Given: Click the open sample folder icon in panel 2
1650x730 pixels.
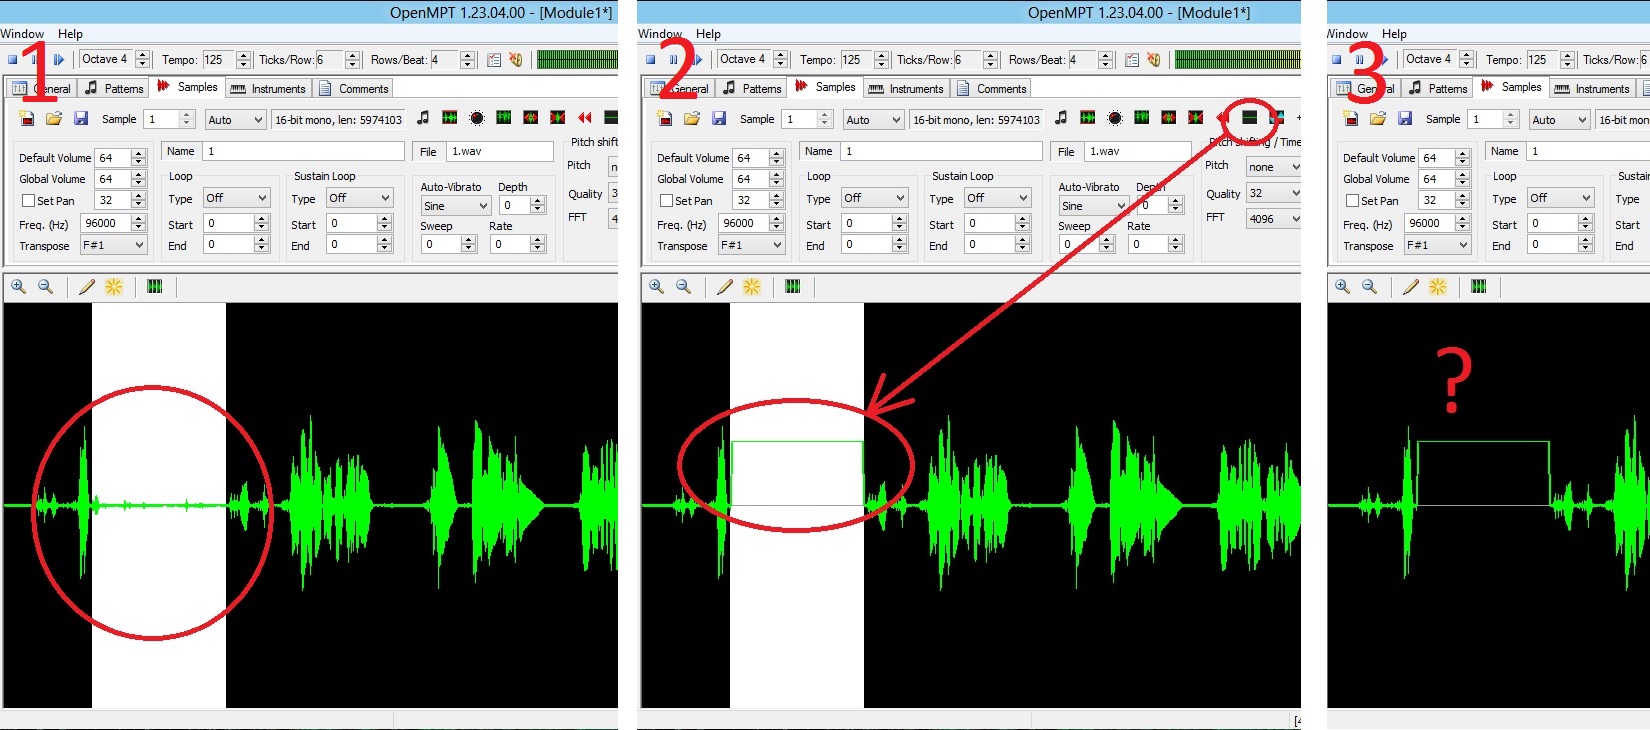Looking at the screenshot, I should (x=691, y=119).
